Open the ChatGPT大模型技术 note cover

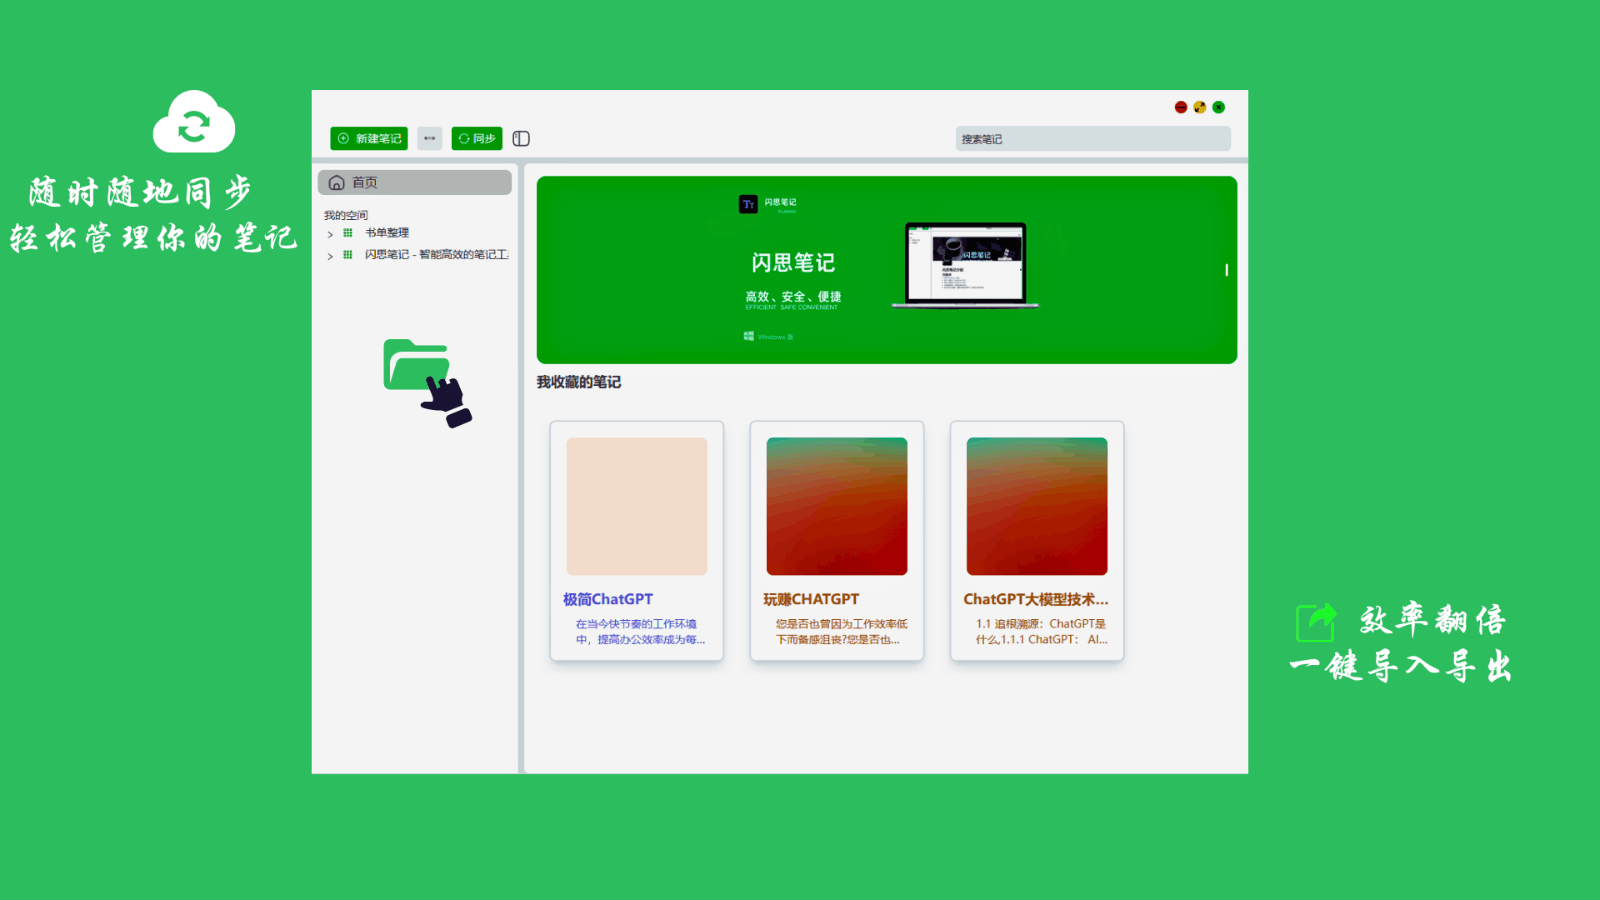[x=1037, y=506]
